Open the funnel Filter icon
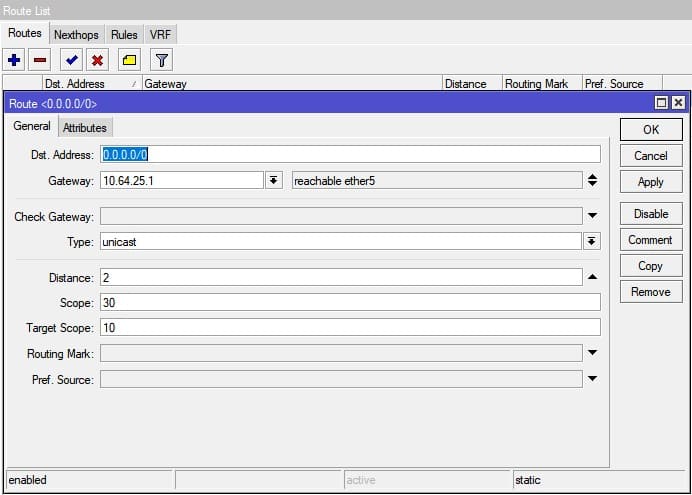 161,60
